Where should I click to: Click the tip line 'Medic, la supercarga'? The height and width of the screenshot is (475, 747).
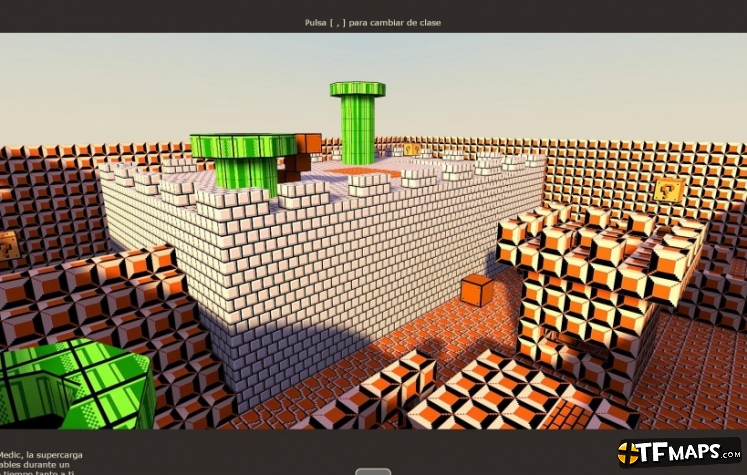41,455
